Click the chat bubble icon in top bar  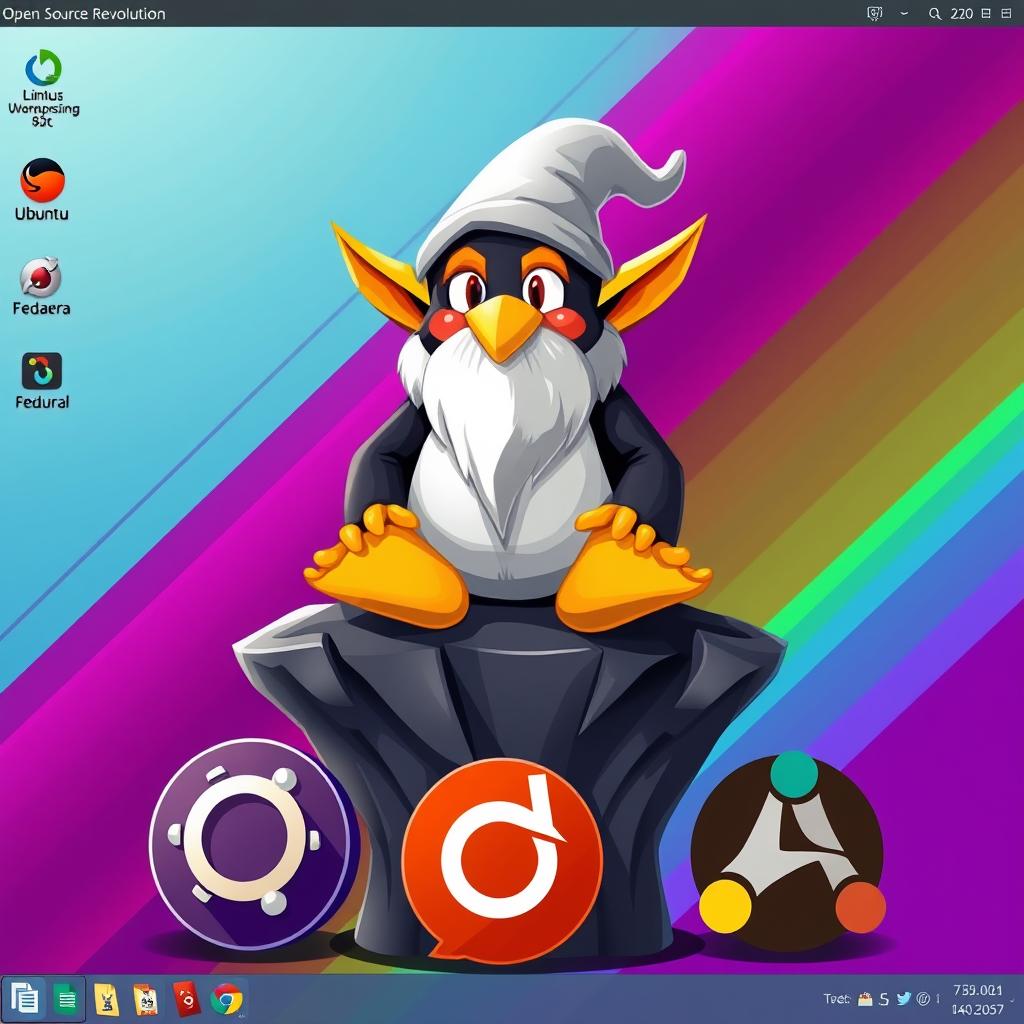[874, 14]
